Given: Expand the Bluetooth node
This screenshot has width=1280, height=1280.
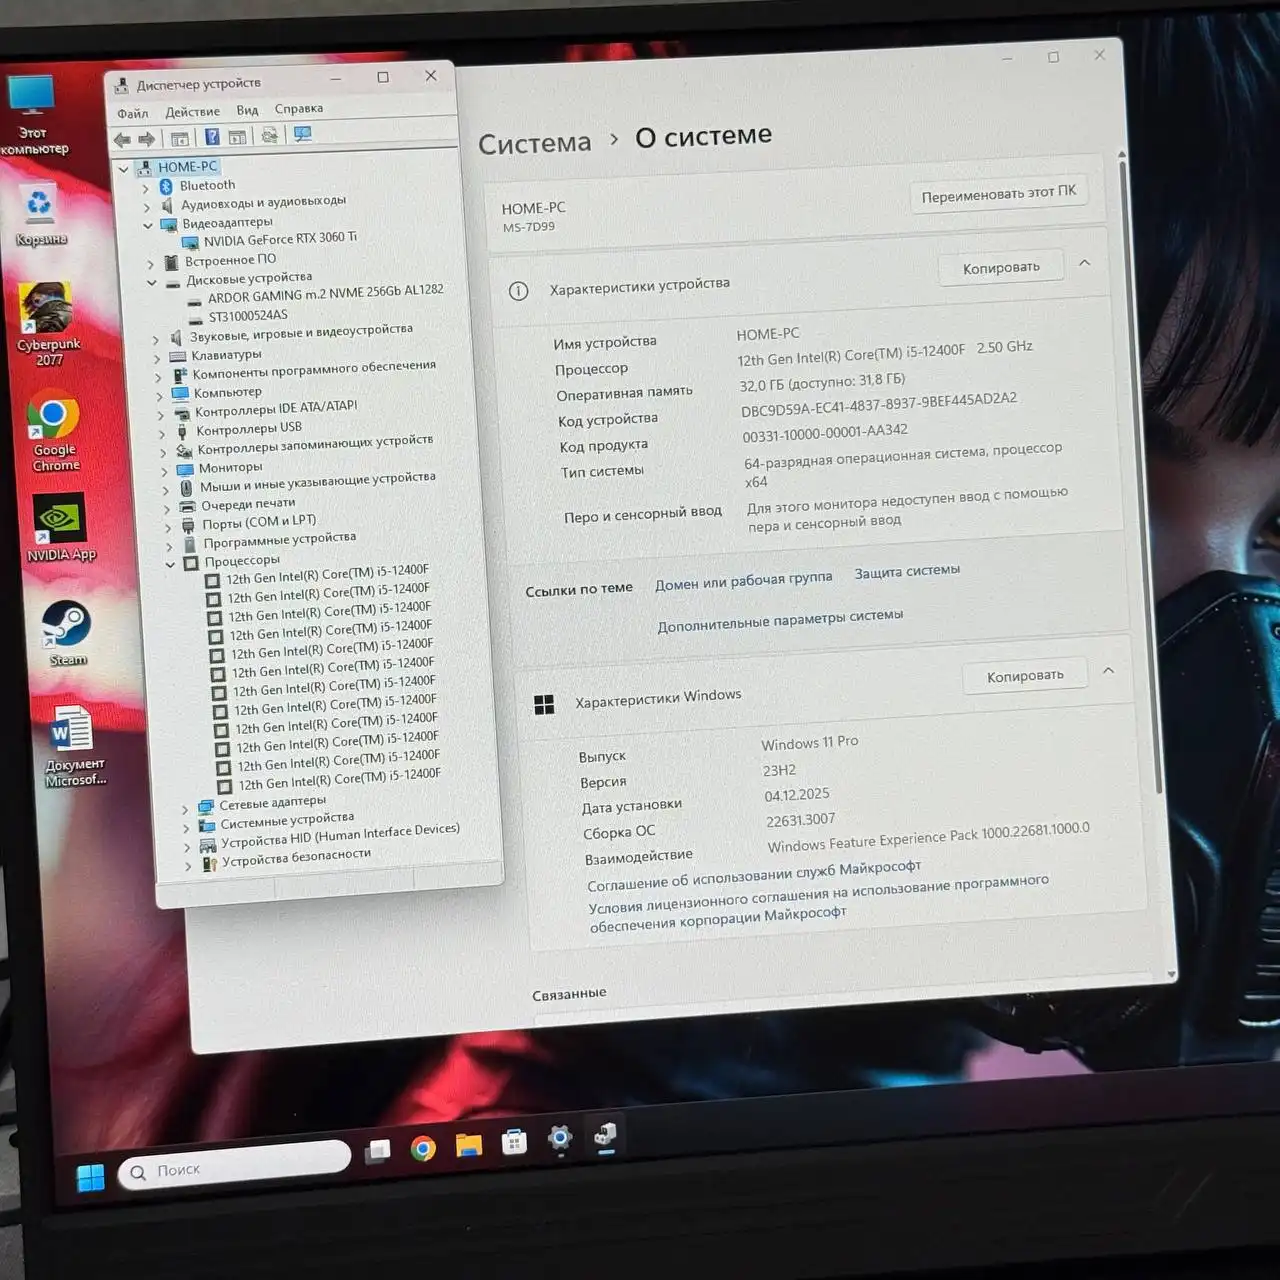Looking at the screenshot, I should (146, 187).
